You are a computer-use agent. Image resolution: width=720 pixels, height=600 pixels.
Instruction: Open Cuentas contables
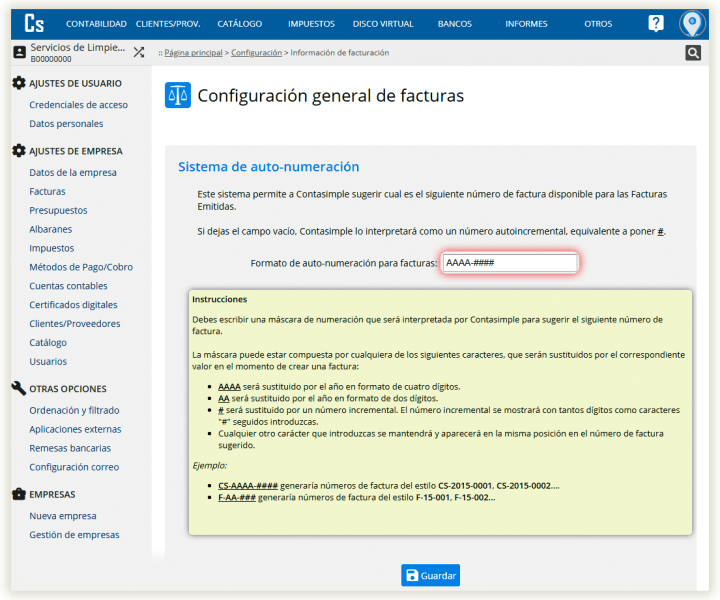tap(68, 286)
